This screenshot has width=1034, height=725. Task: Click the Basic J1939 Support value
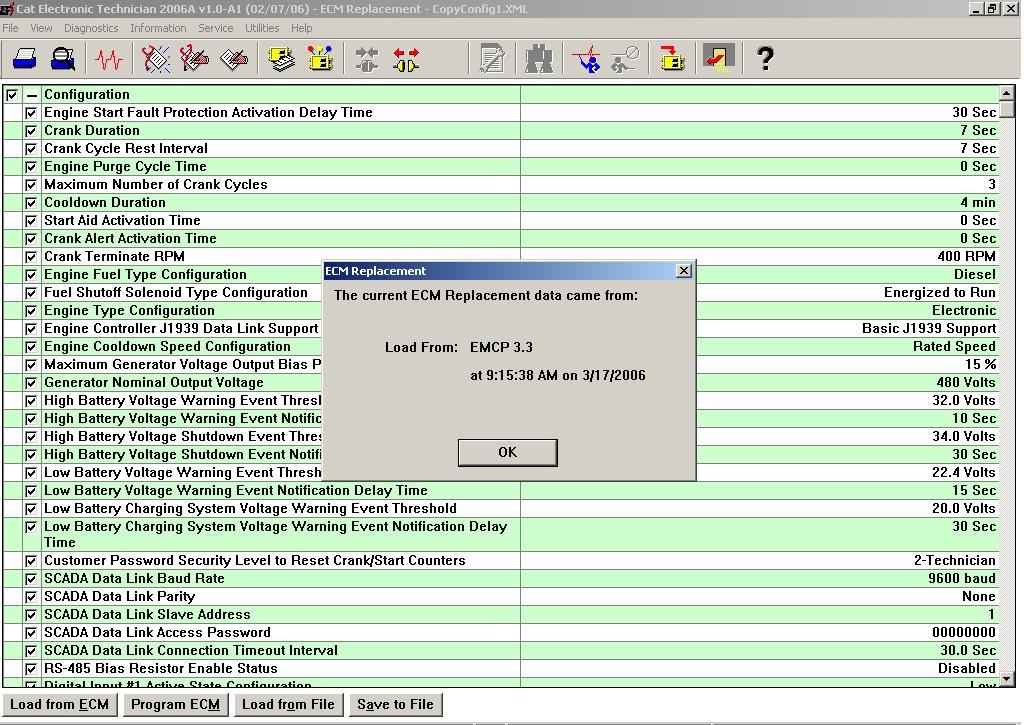pyautogui.click(x=928, y=329)
